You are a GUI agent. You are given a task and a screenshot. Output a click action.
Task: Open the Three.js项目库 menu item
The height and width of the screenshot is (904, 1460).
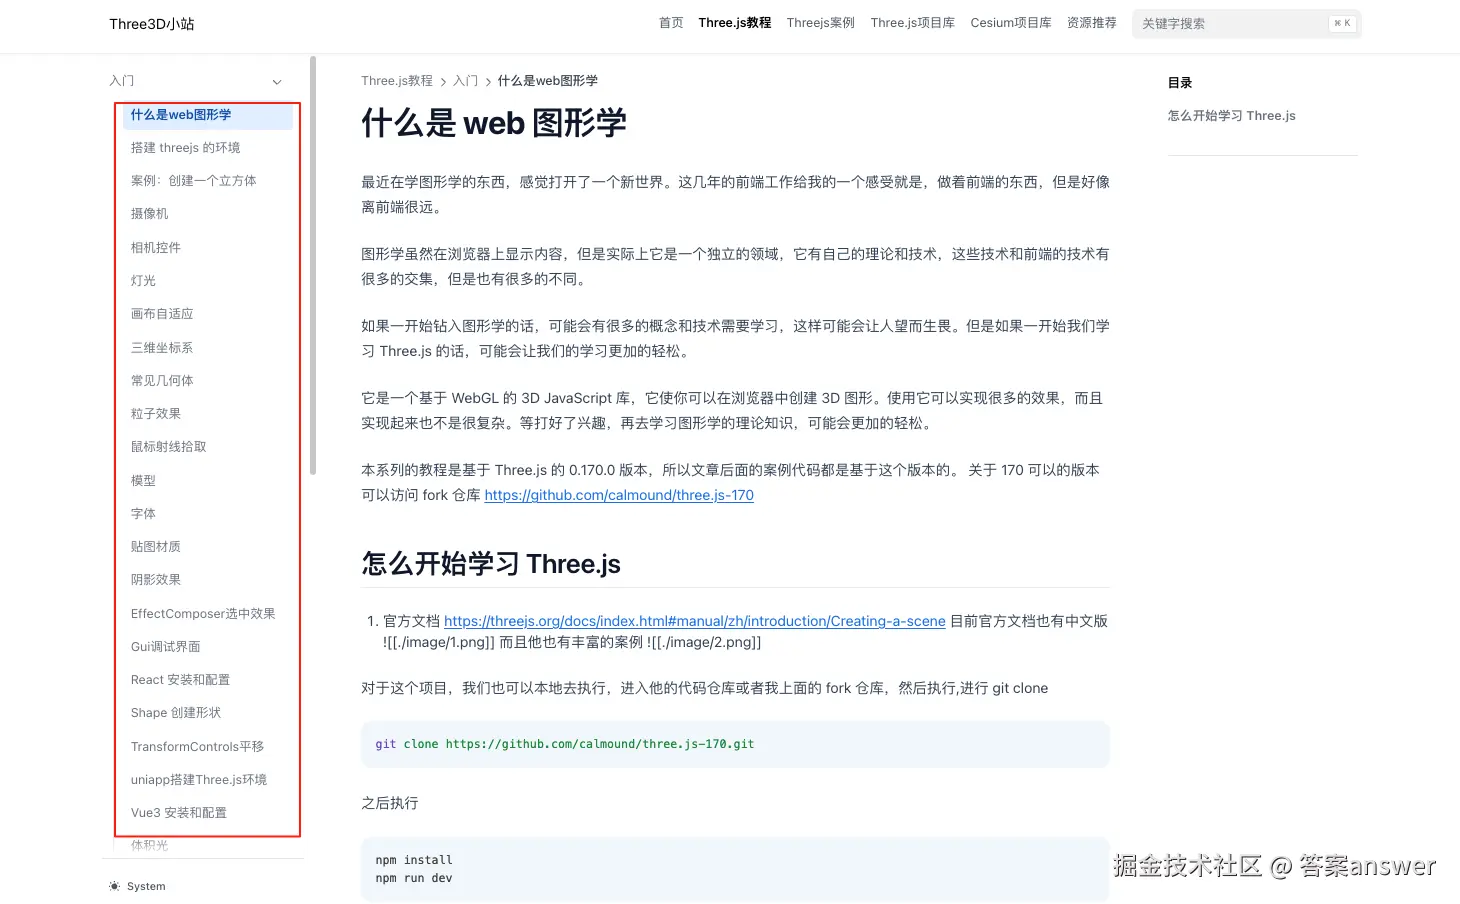pyautogui.click(x=913, y=23)
